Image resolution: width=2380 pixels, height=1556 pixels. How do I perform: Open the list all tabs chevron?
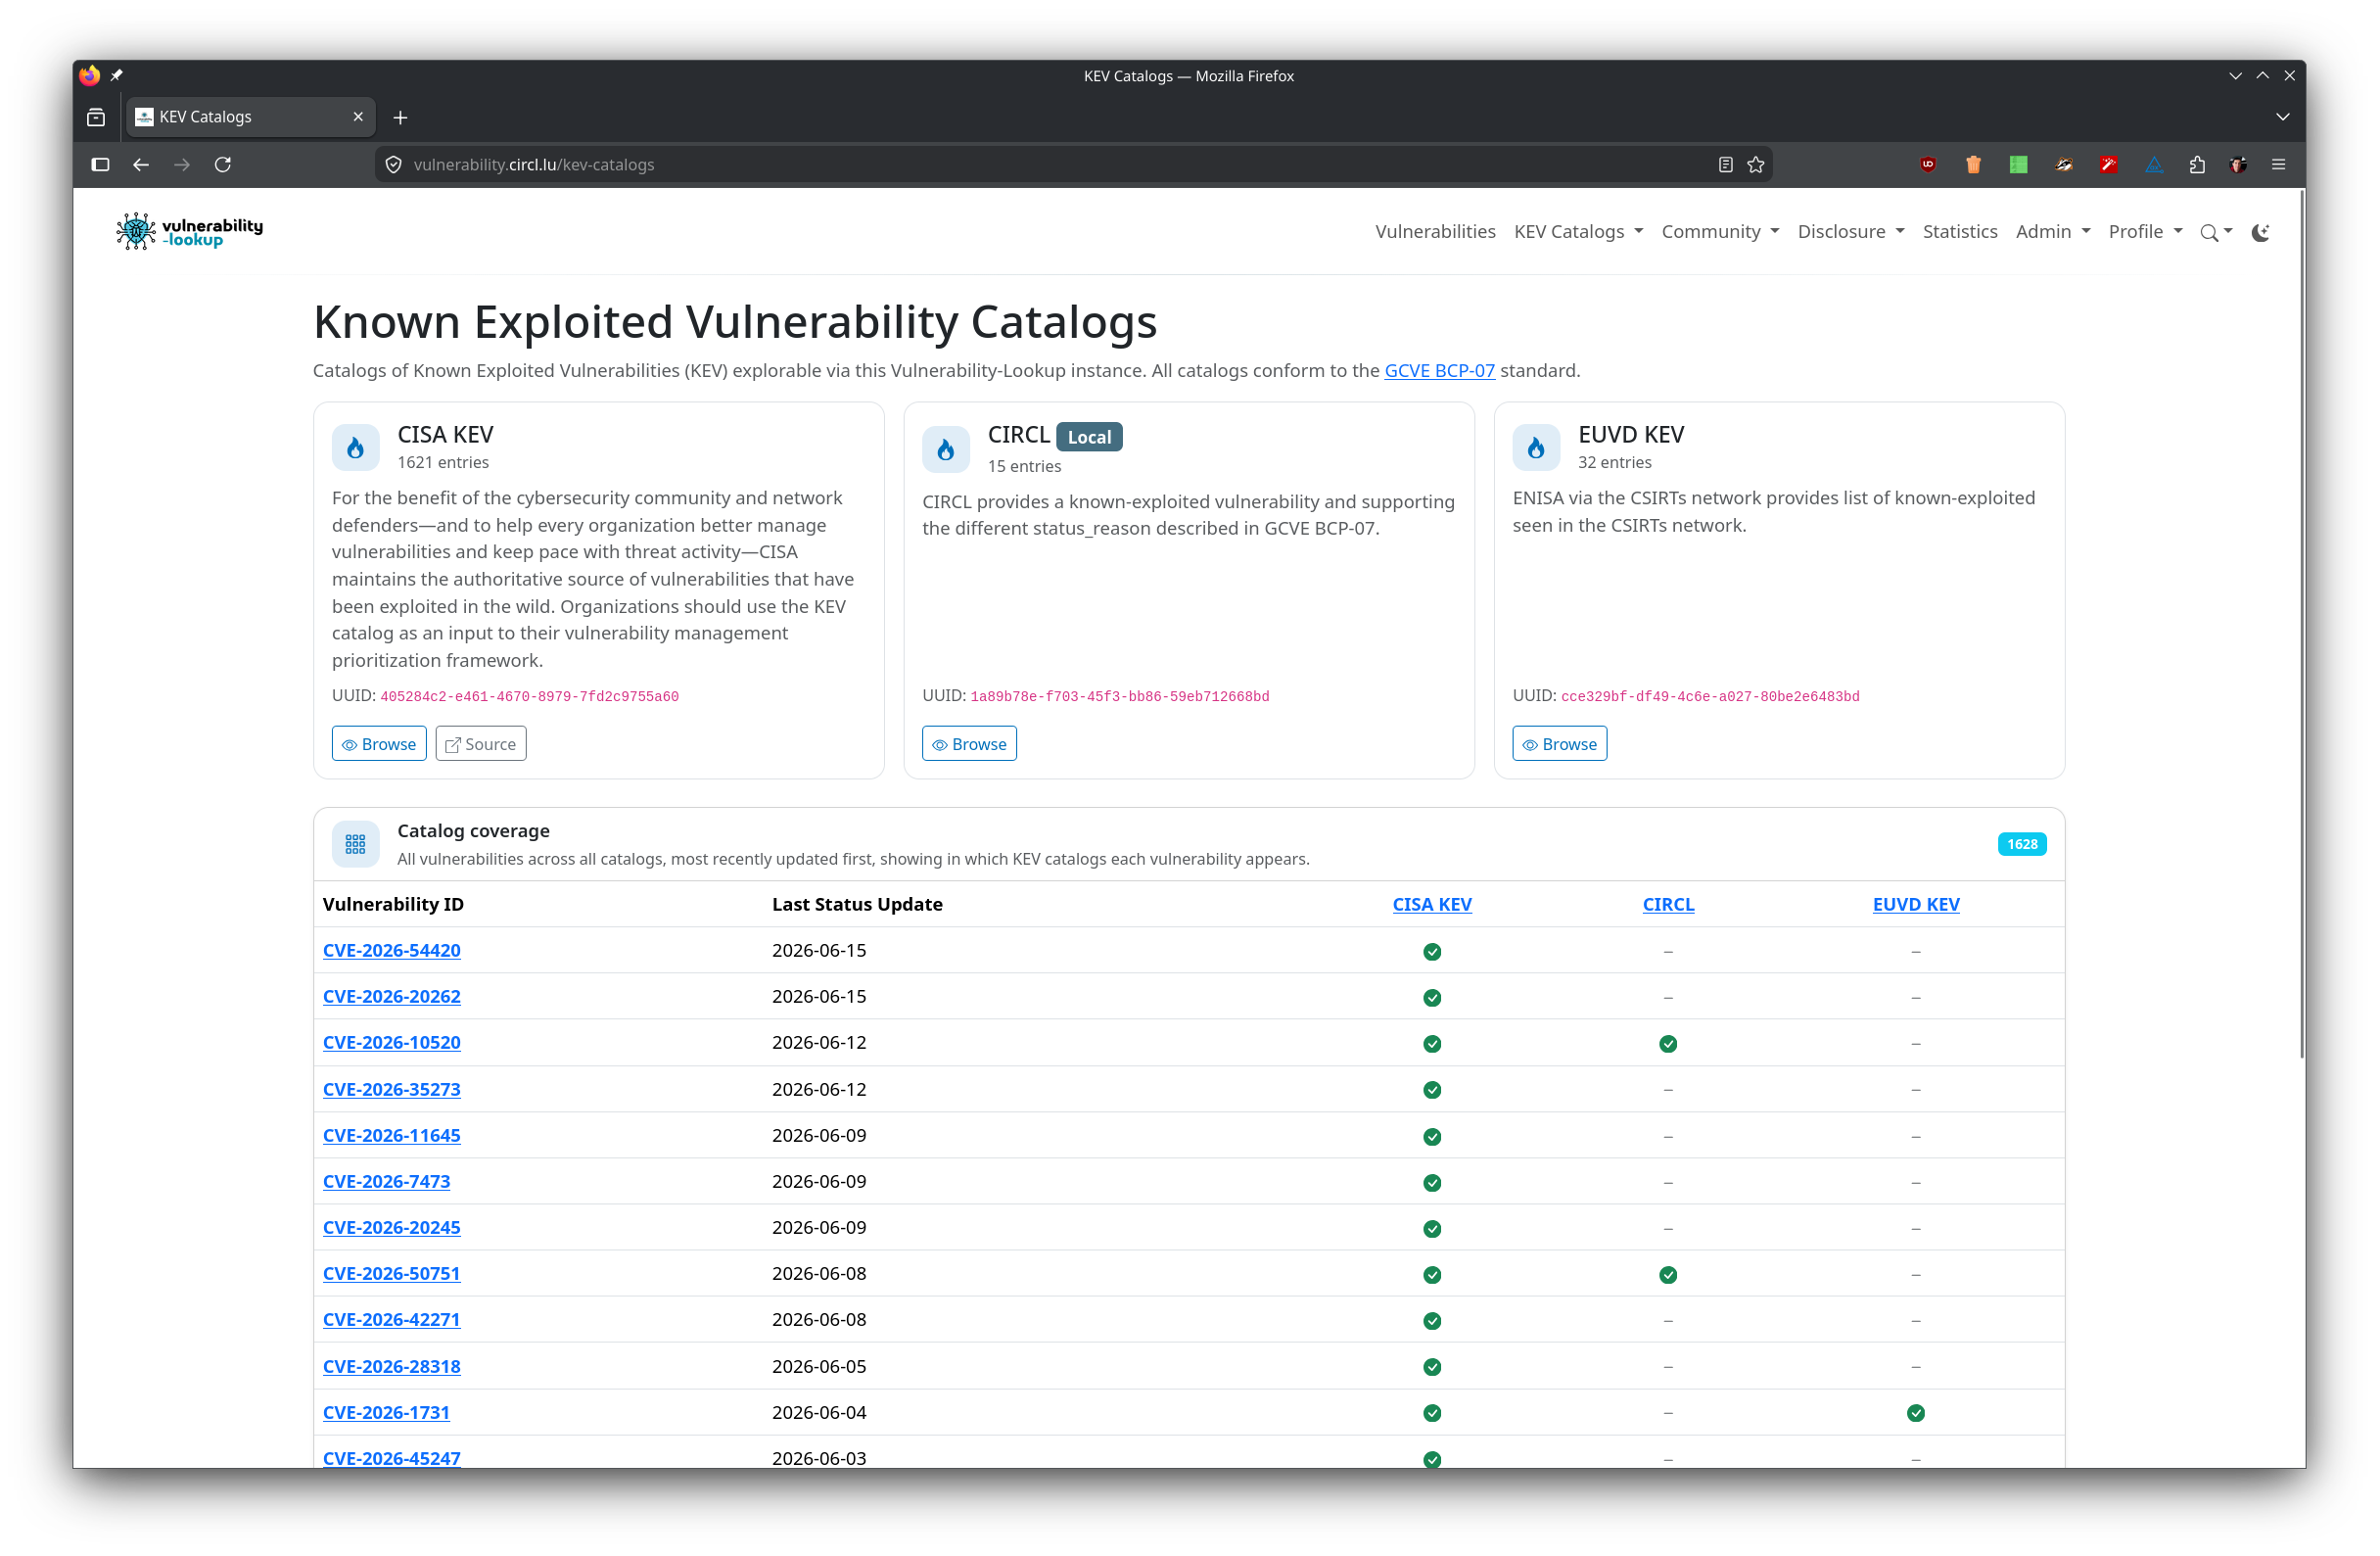point(2282,117)
